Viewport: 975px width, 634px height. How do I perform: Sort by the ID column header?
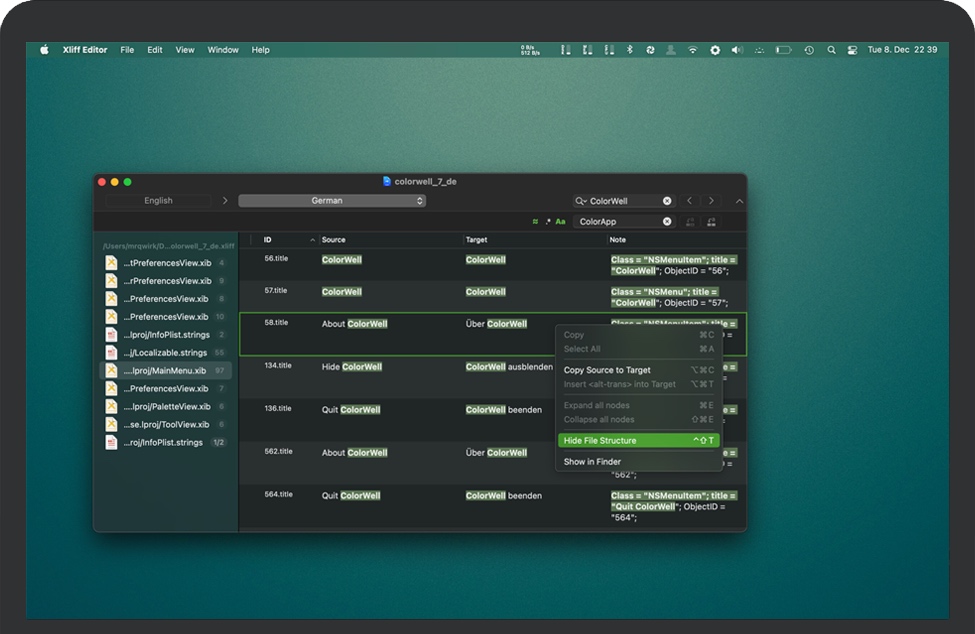286,240
